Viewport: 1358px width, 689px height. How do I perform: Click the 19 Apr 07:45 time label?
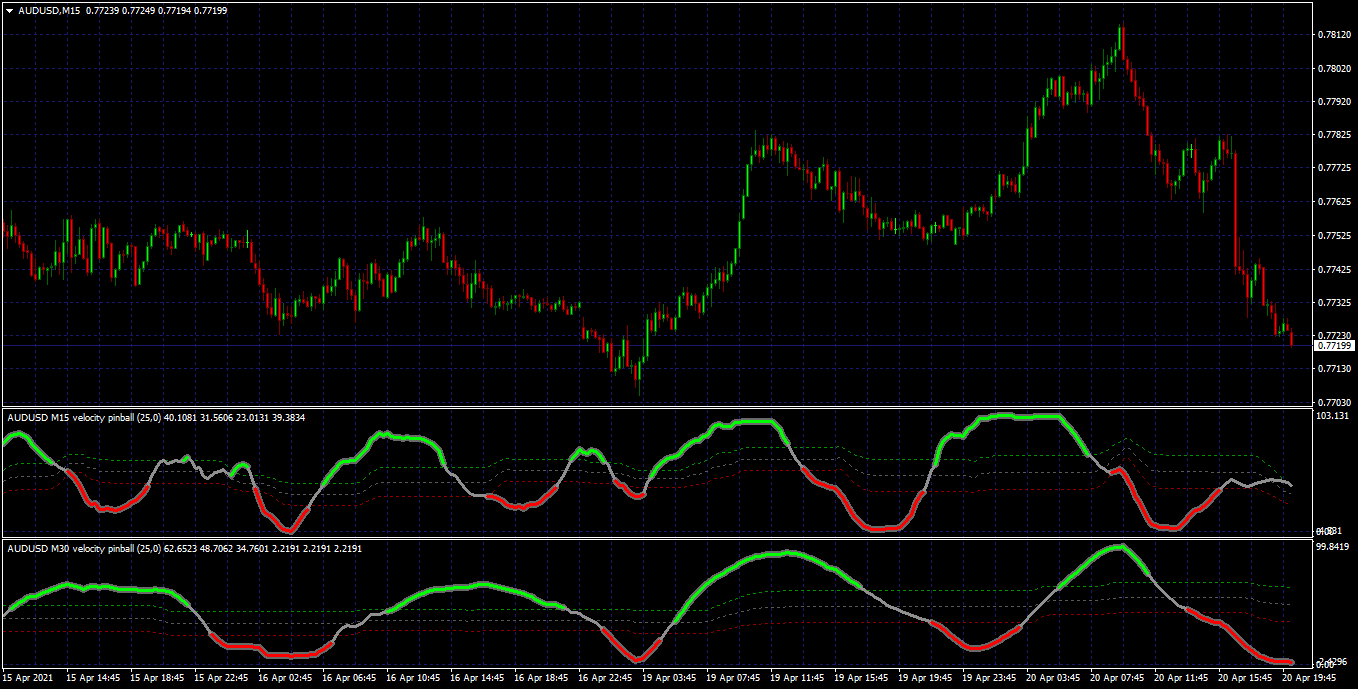tap(733, 677)
